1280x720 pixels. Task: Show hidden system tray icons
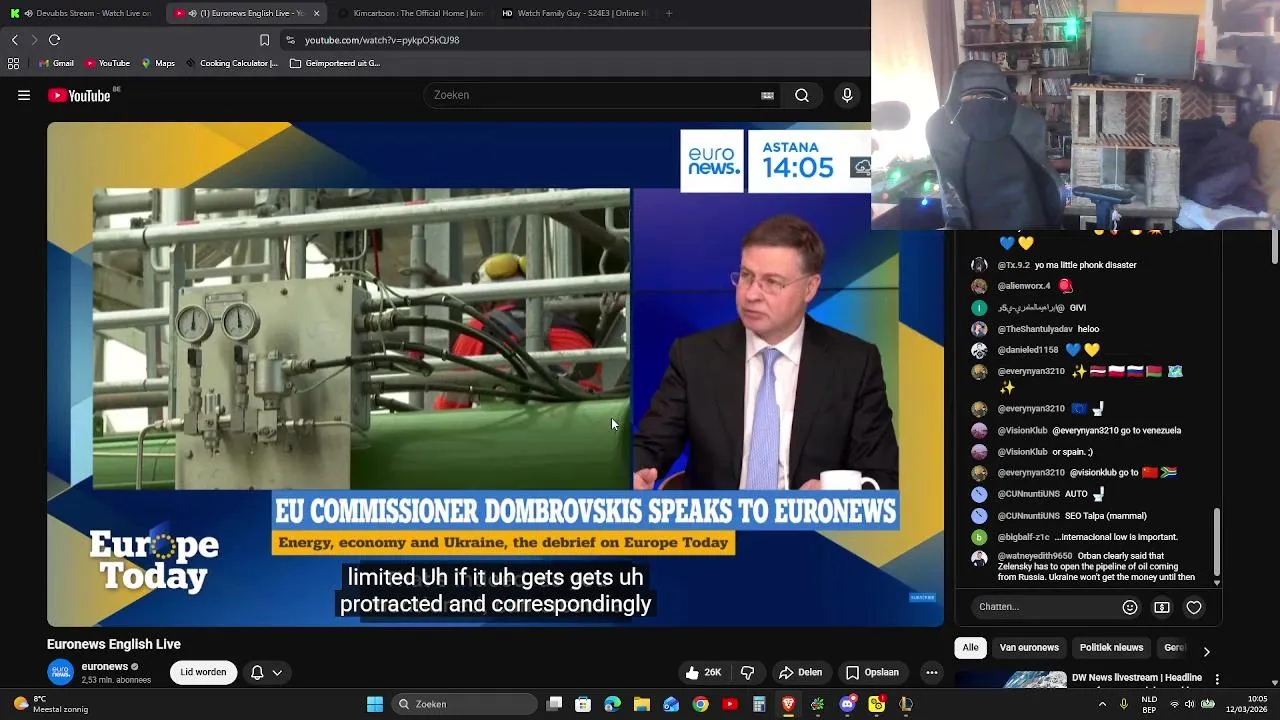tap(1102, 704)
